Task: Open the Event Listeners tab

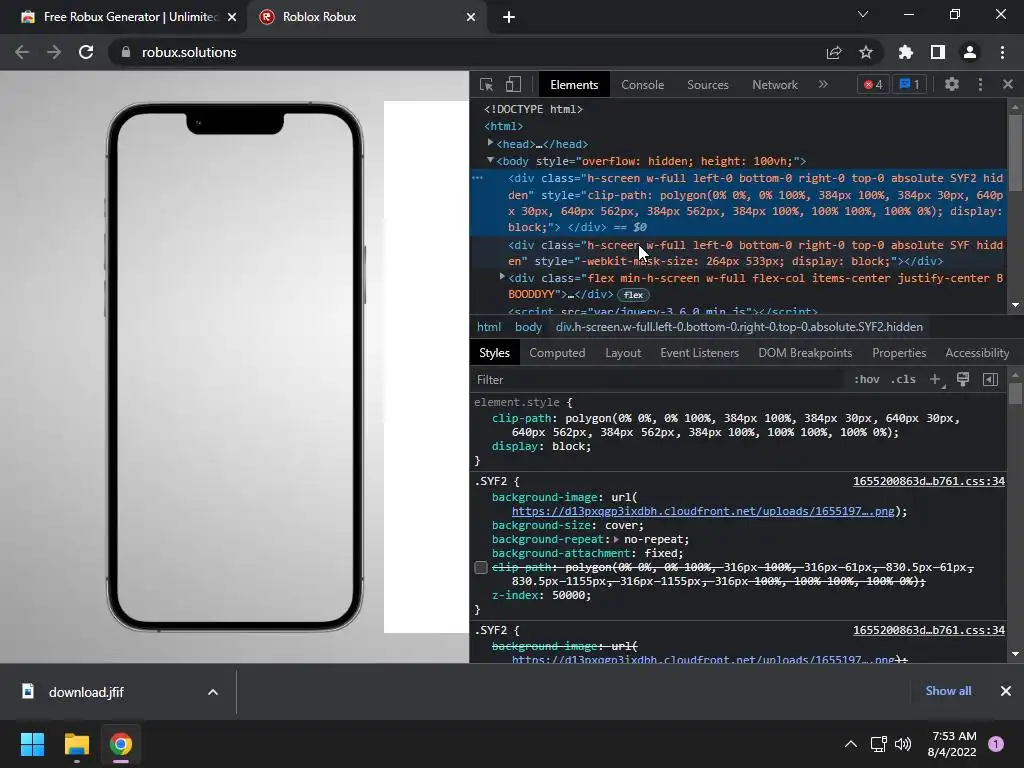Action: 699,353
